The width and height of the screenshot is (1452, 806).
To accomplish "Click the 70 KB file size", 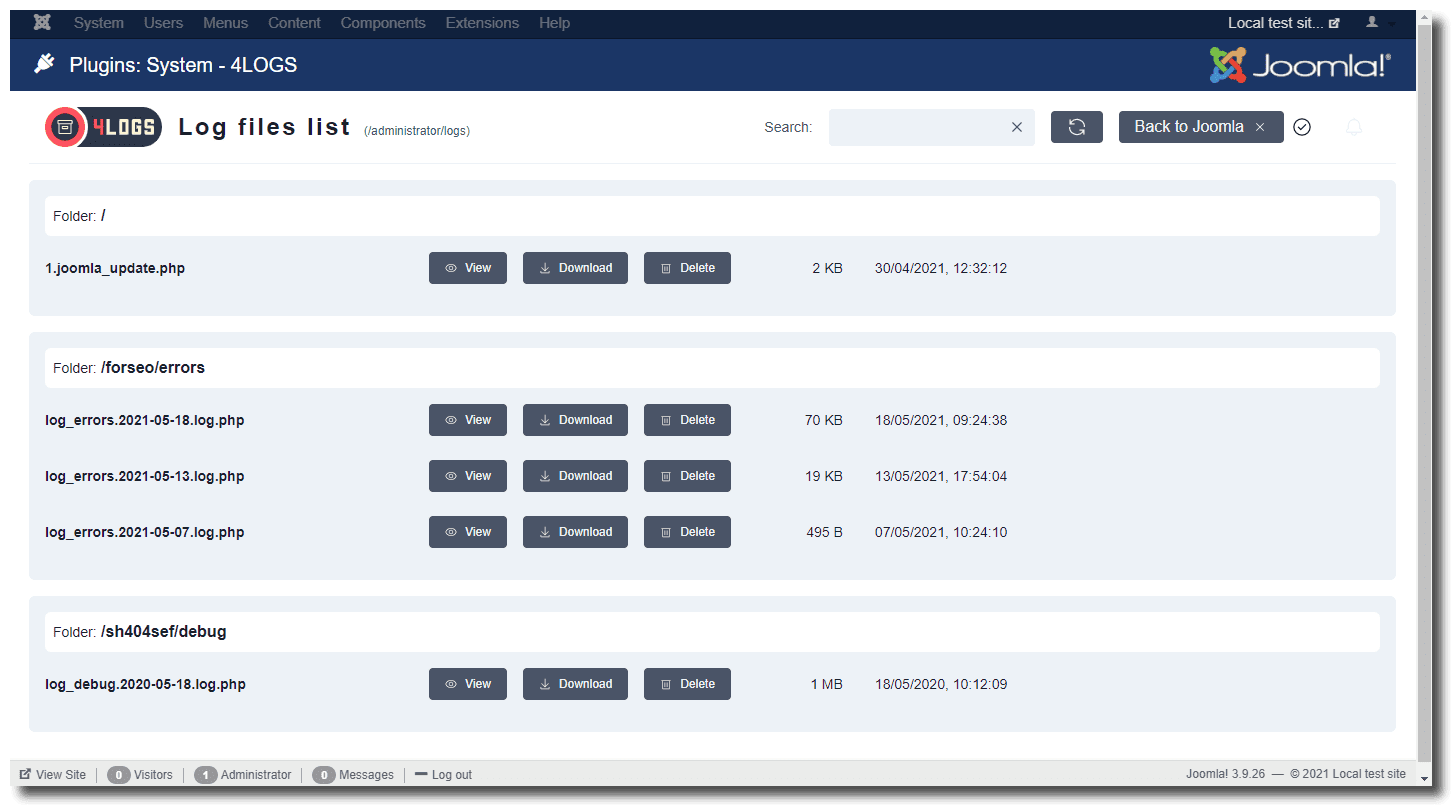I will (824, 420).
